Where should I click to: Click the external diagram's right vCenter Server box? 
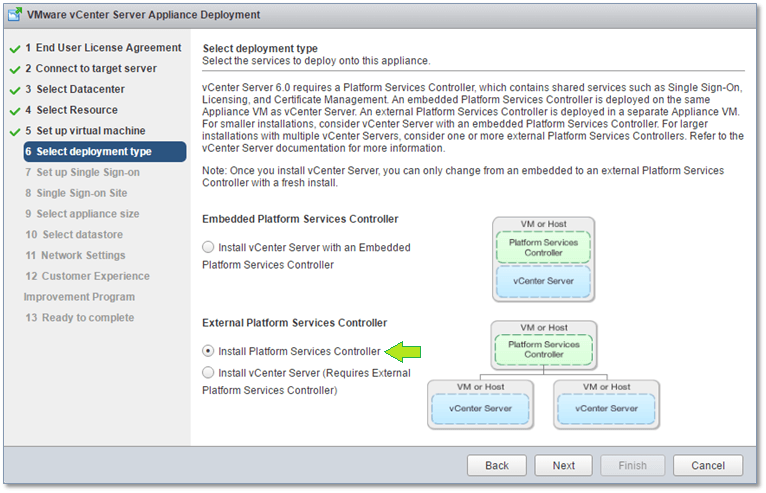pos(606,408)
